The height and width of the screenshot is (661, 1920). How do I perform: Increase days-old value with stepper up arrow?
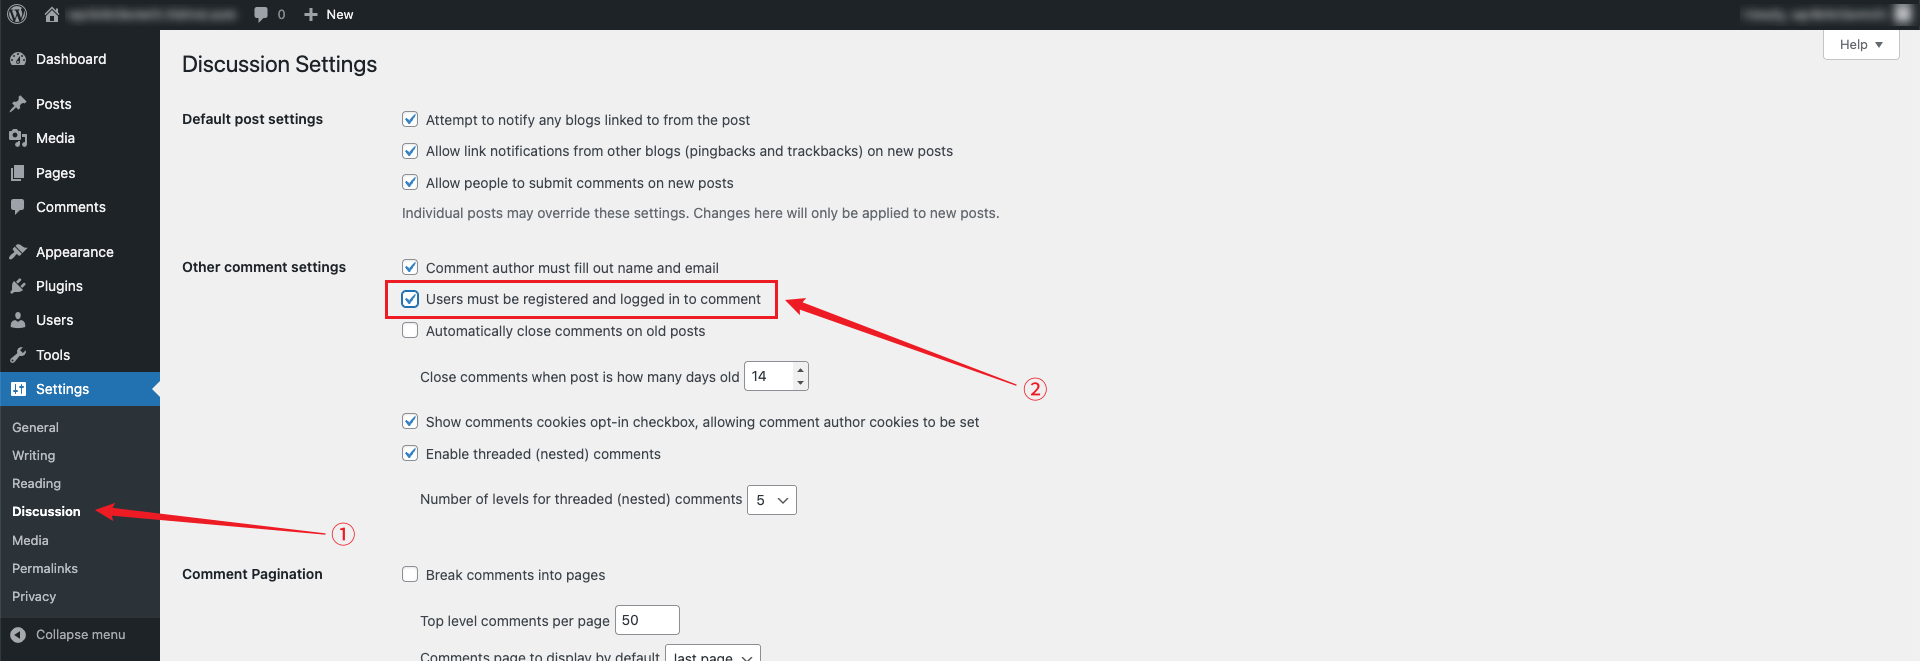click(x=800, y=370)
